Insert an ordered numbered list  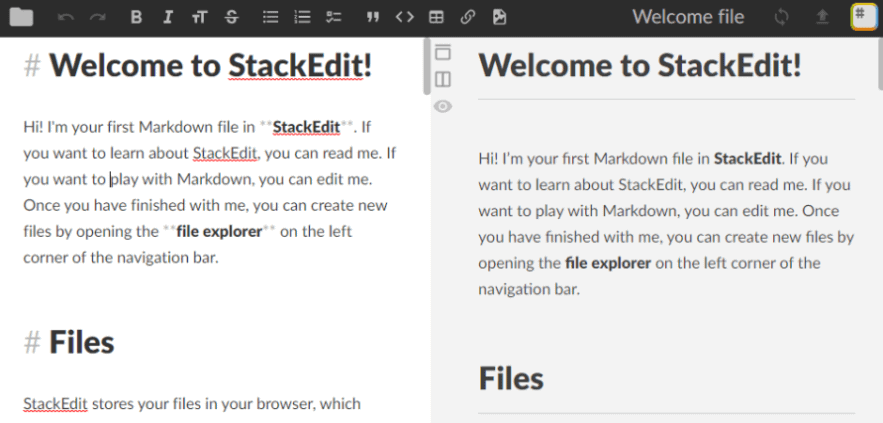302,17
